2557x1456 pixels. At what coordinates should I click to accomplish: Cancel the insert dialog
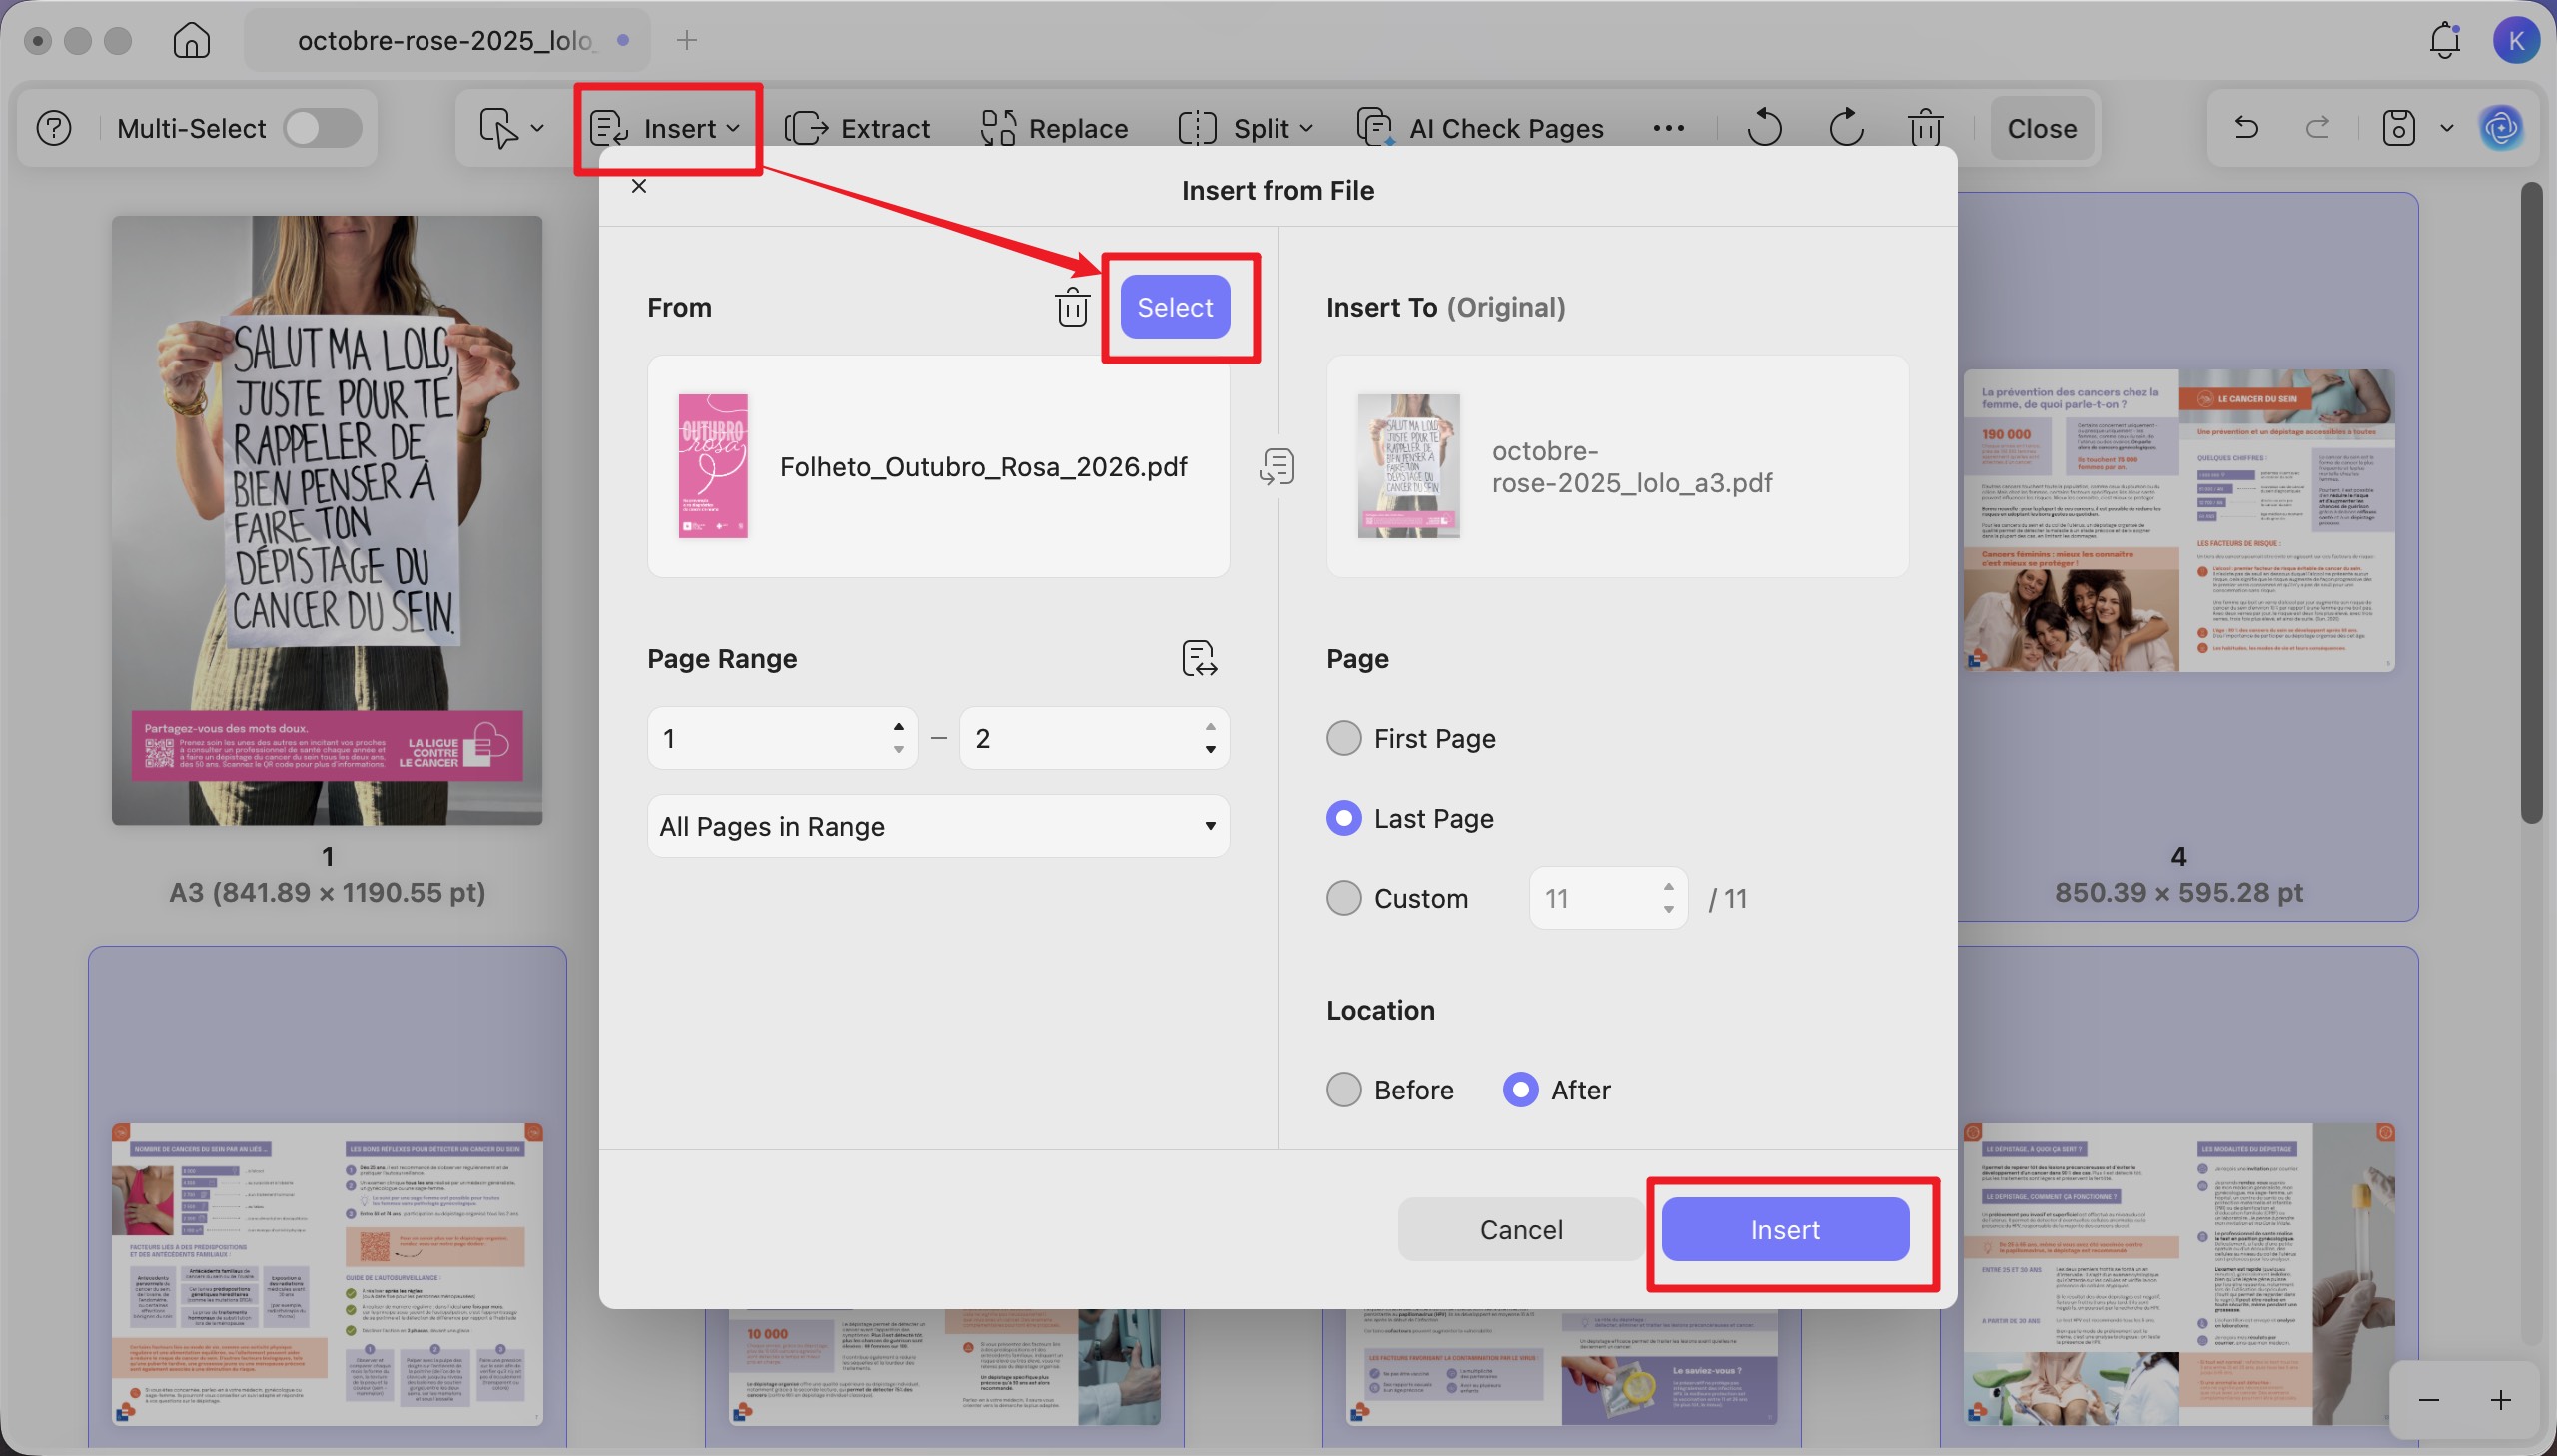pos(1521,1230)
